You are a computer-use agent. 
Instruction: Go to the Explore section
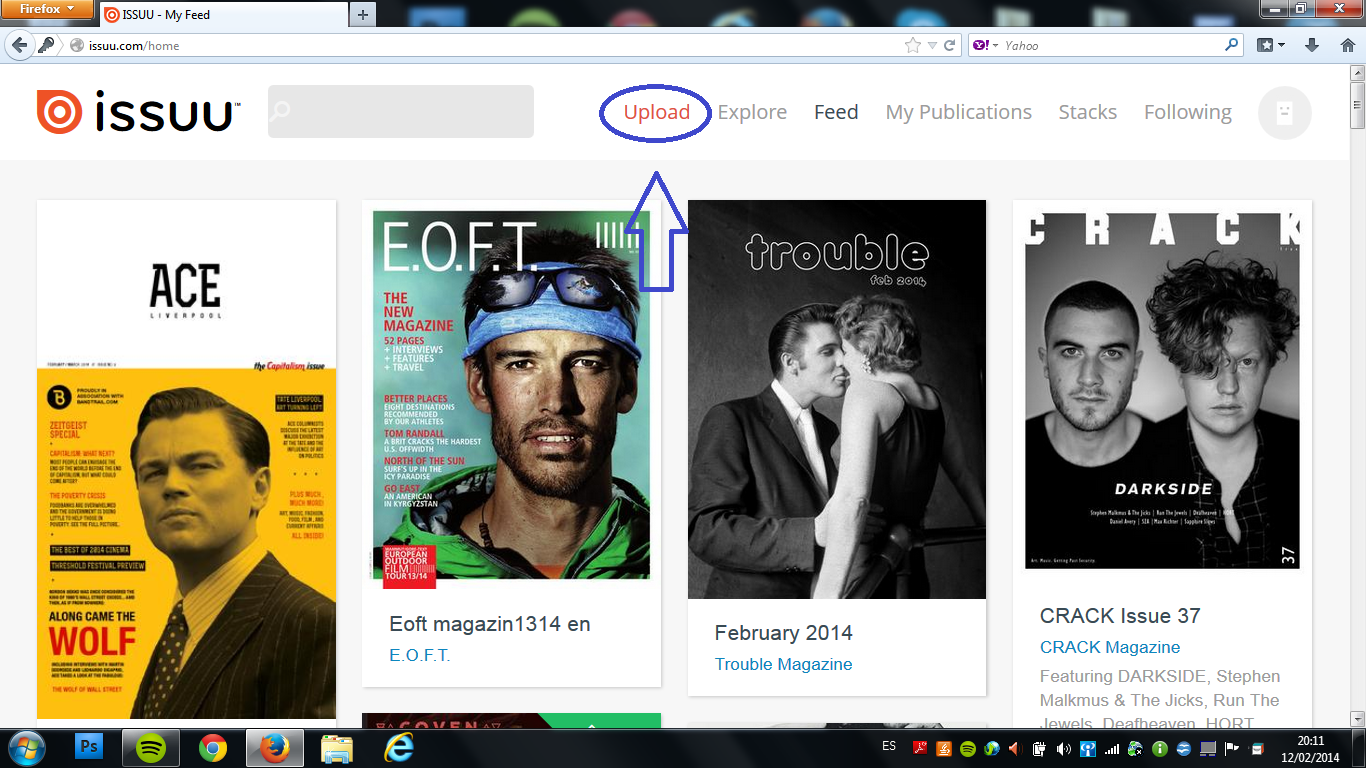pyautogui.click(x=752, y=112)
